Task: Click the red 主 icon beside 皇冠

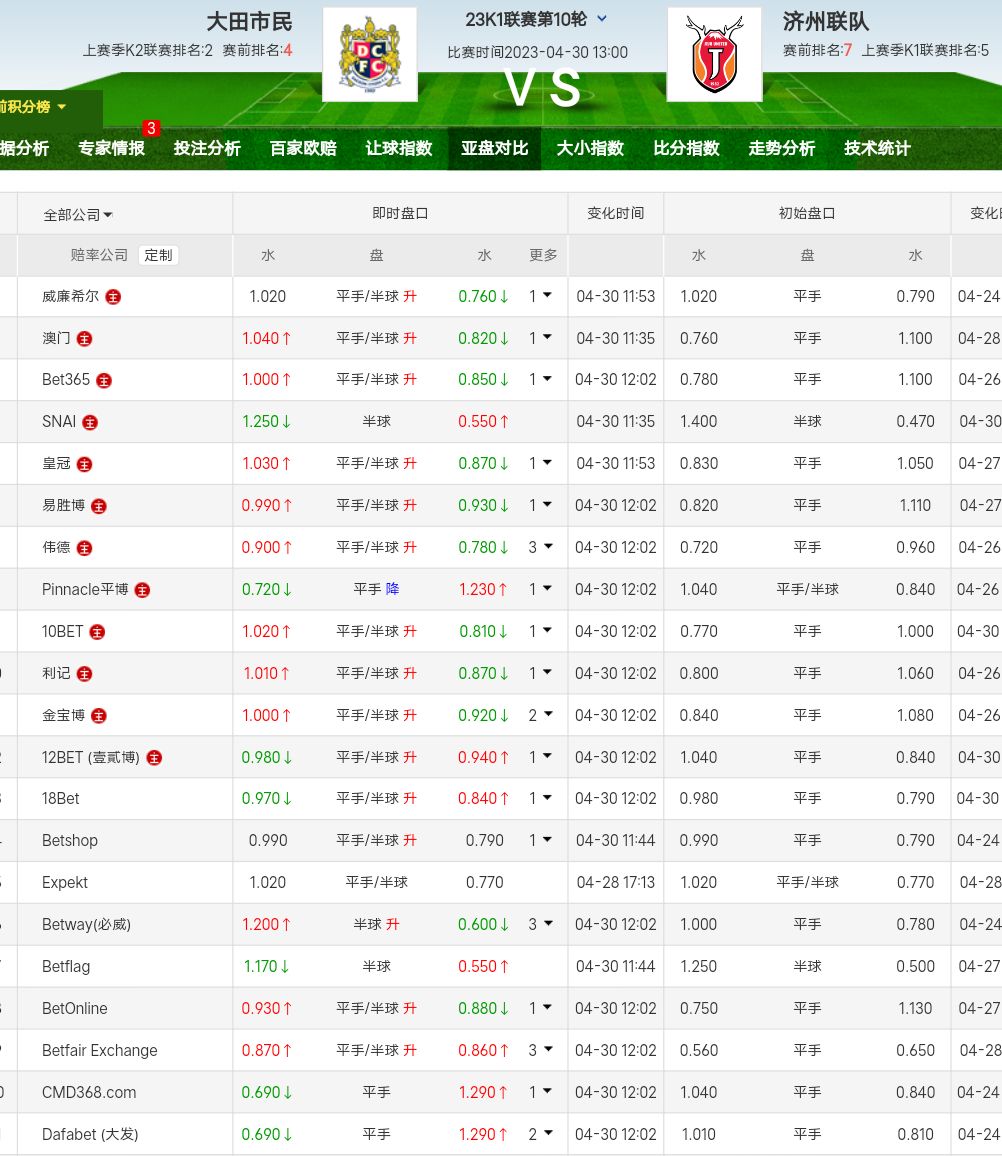Action: point(85,465)
